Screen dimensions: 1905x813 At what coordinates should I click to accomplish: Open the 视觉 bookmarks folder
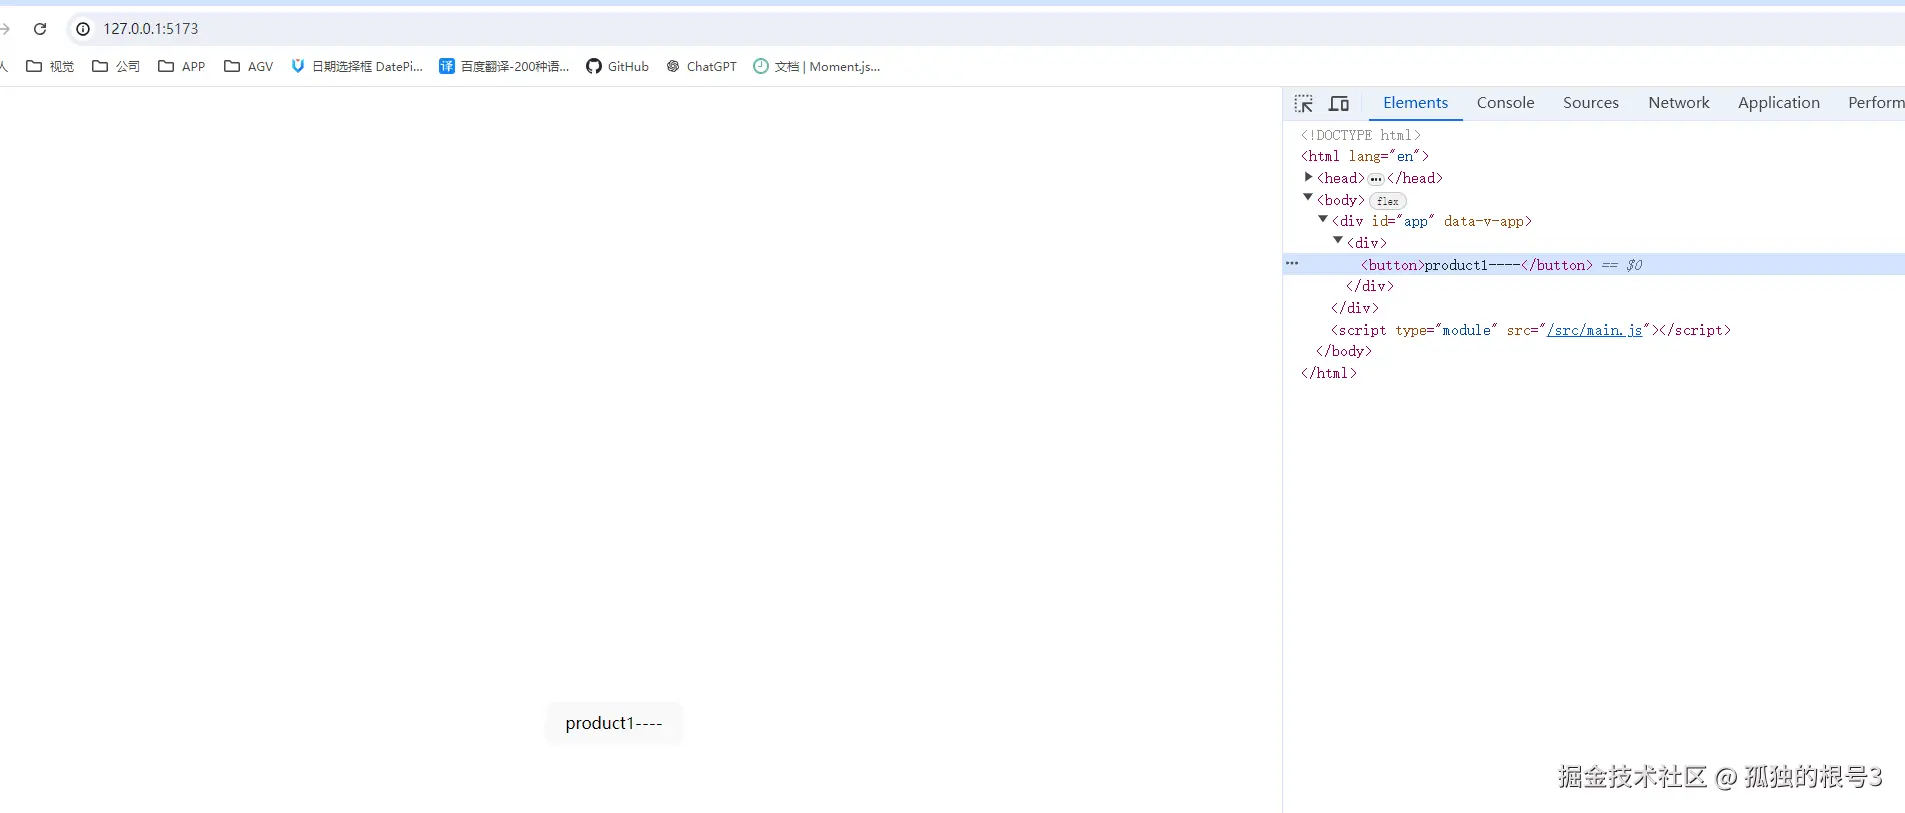[x=50, y=66]
